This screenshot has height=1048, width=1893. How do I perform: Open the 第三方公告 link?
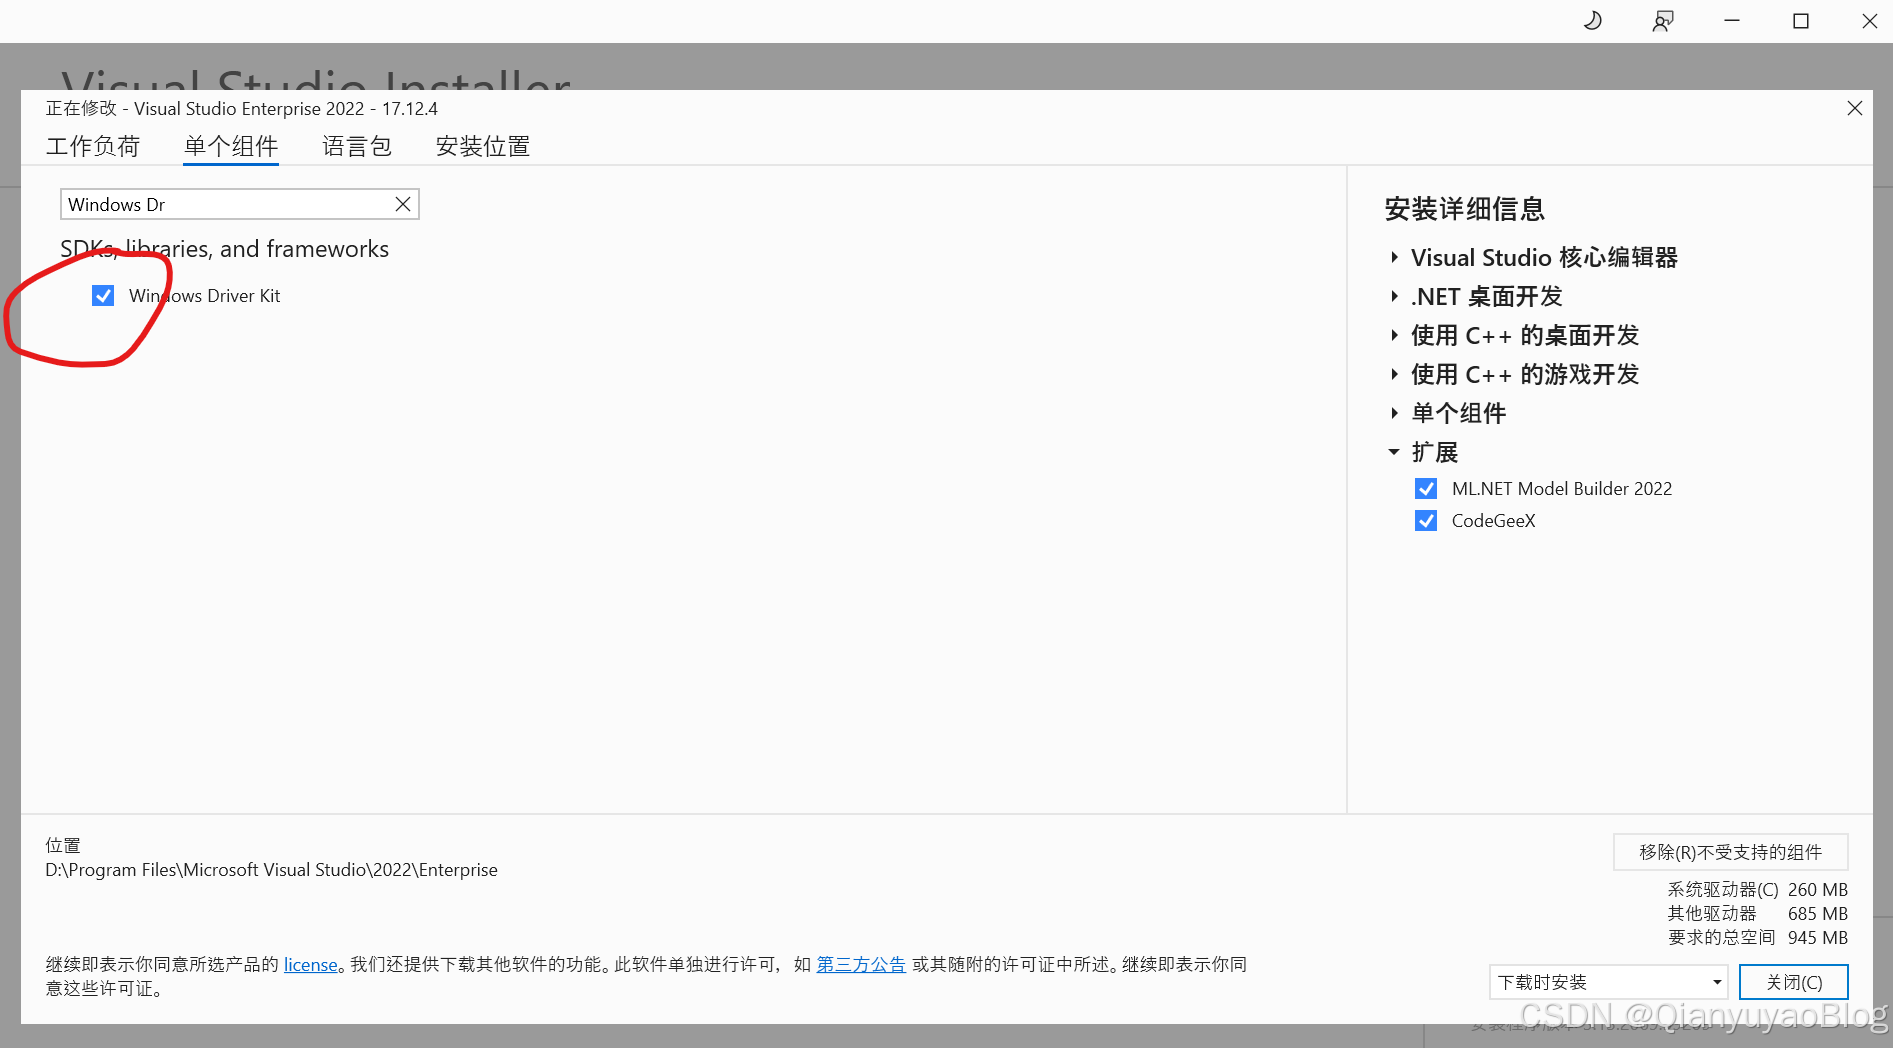[x=861, y=964]
